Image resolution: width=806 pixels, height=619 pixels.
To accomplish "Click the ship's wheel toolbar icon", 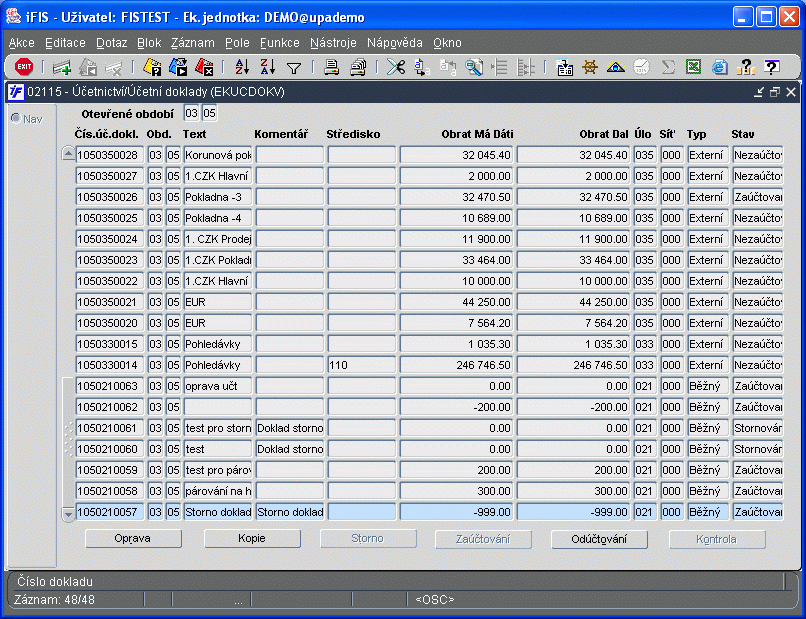I will (590, 67).
